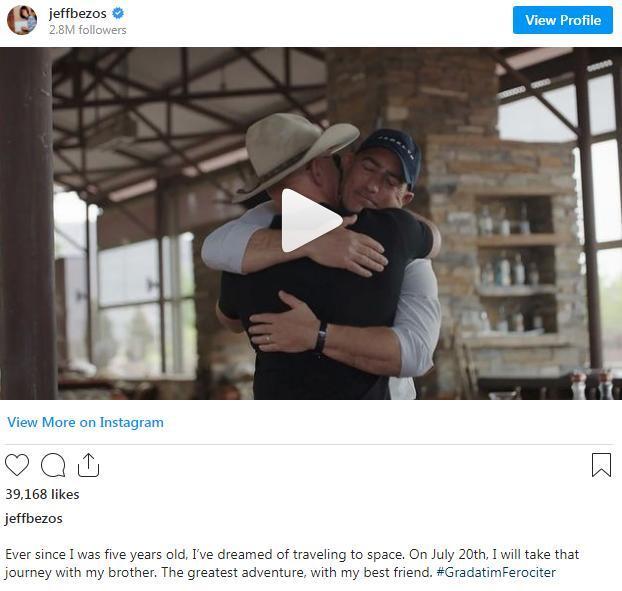This screenshot has width=622, height=591.
Task: Share the post using the upload arrow icon
Action: click(x=88, y=464)
